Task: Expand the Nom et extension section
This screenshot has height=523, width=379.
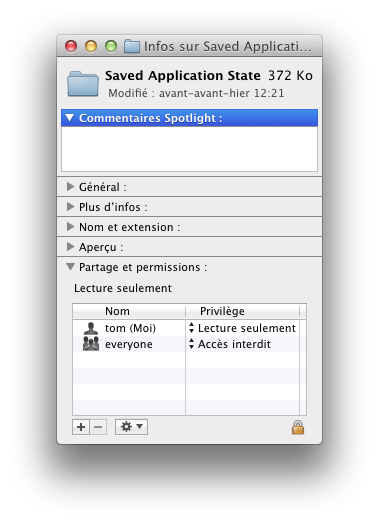Action: [70, 227]
